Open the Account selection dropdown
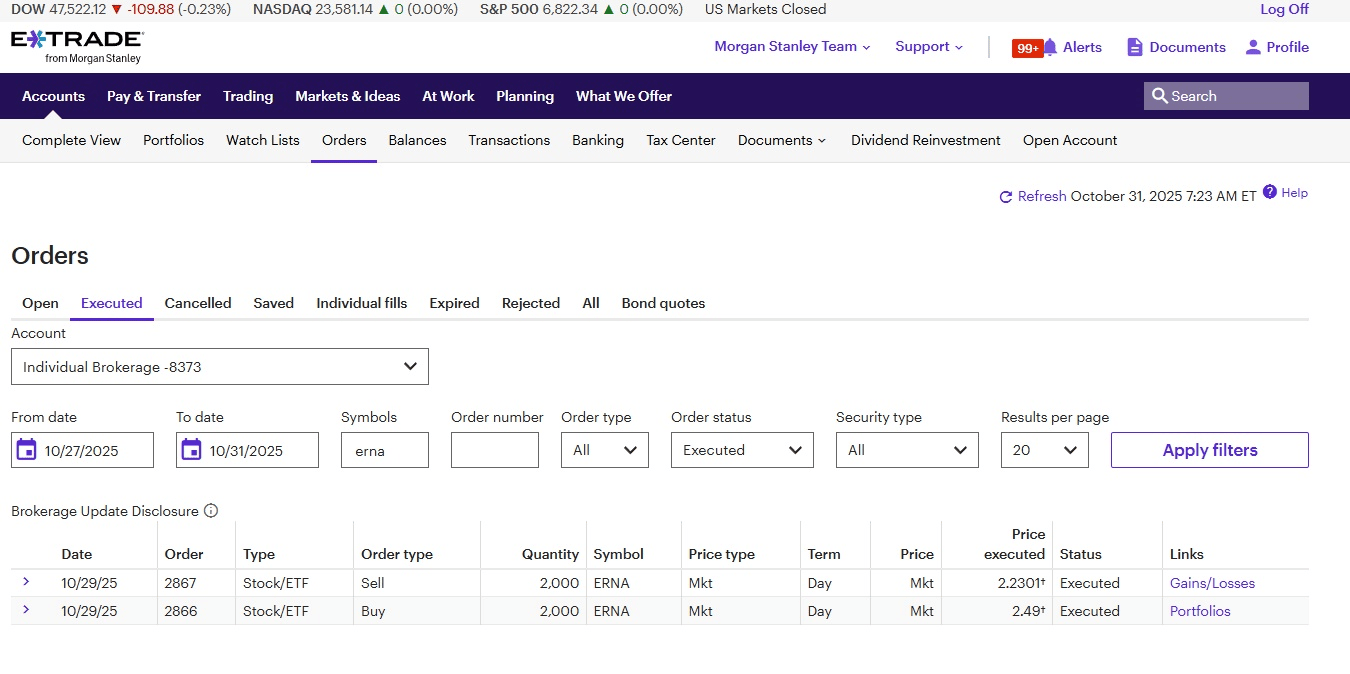Screen dimensions: 1350x674 [220, 367]
